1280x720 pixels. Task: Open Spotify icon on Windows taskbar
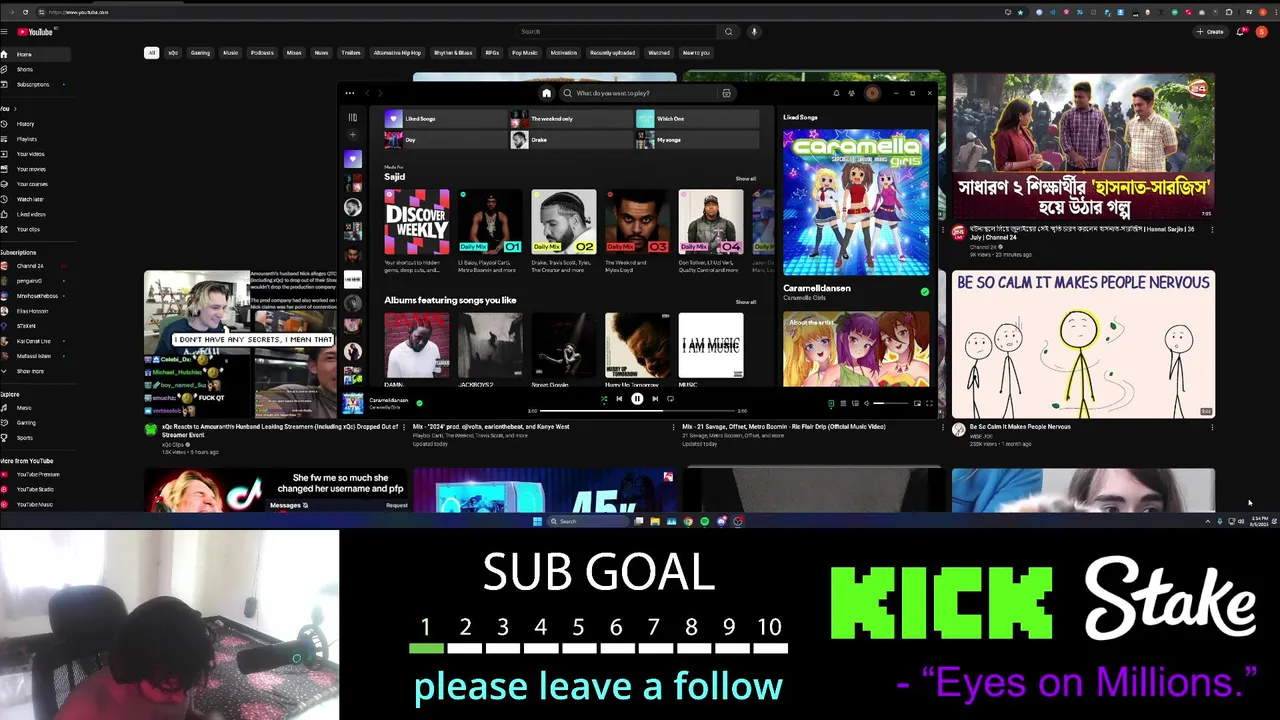704,521
